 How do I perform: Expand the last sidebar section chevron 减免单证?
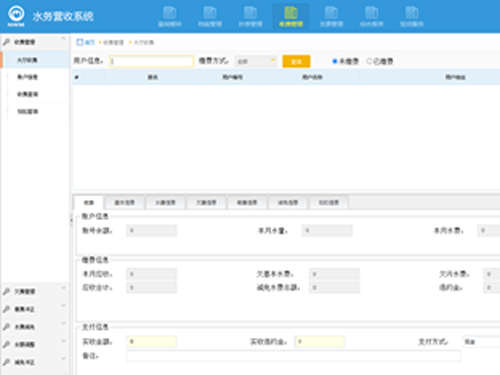(63, 359)
